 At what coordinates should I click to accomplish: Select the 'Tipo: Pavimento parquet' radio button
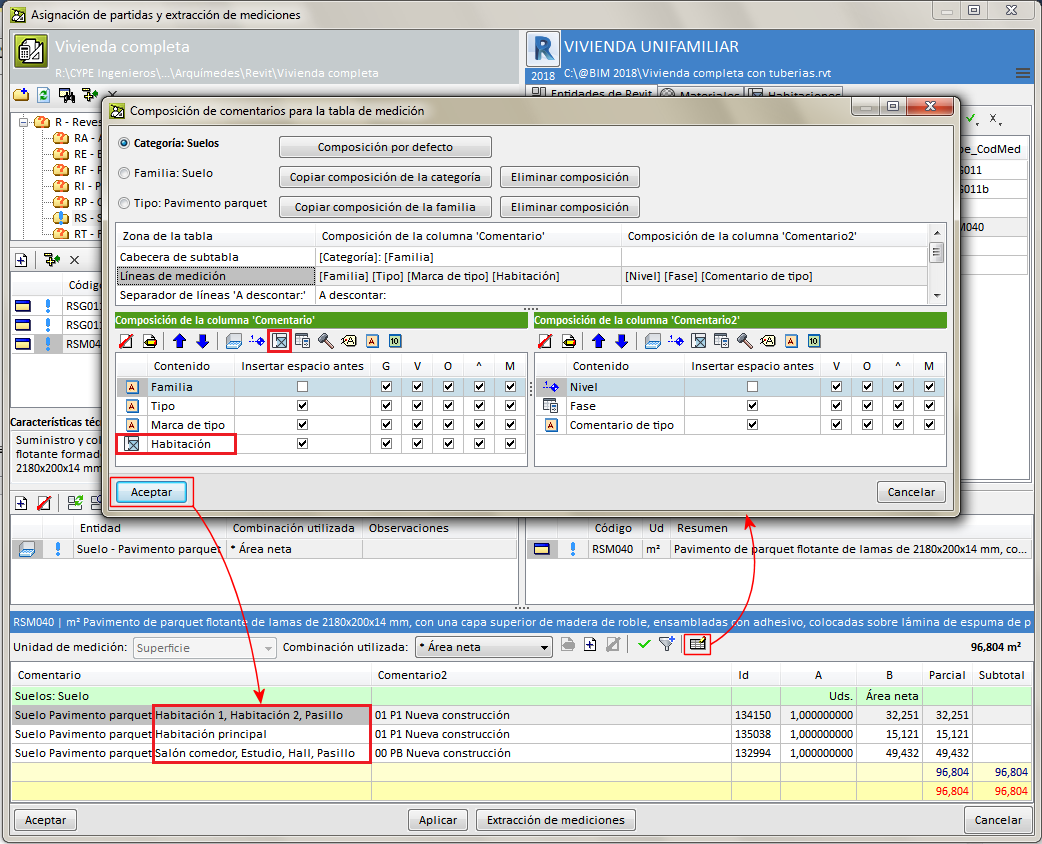pyautogui.click(x=124, y=203)
